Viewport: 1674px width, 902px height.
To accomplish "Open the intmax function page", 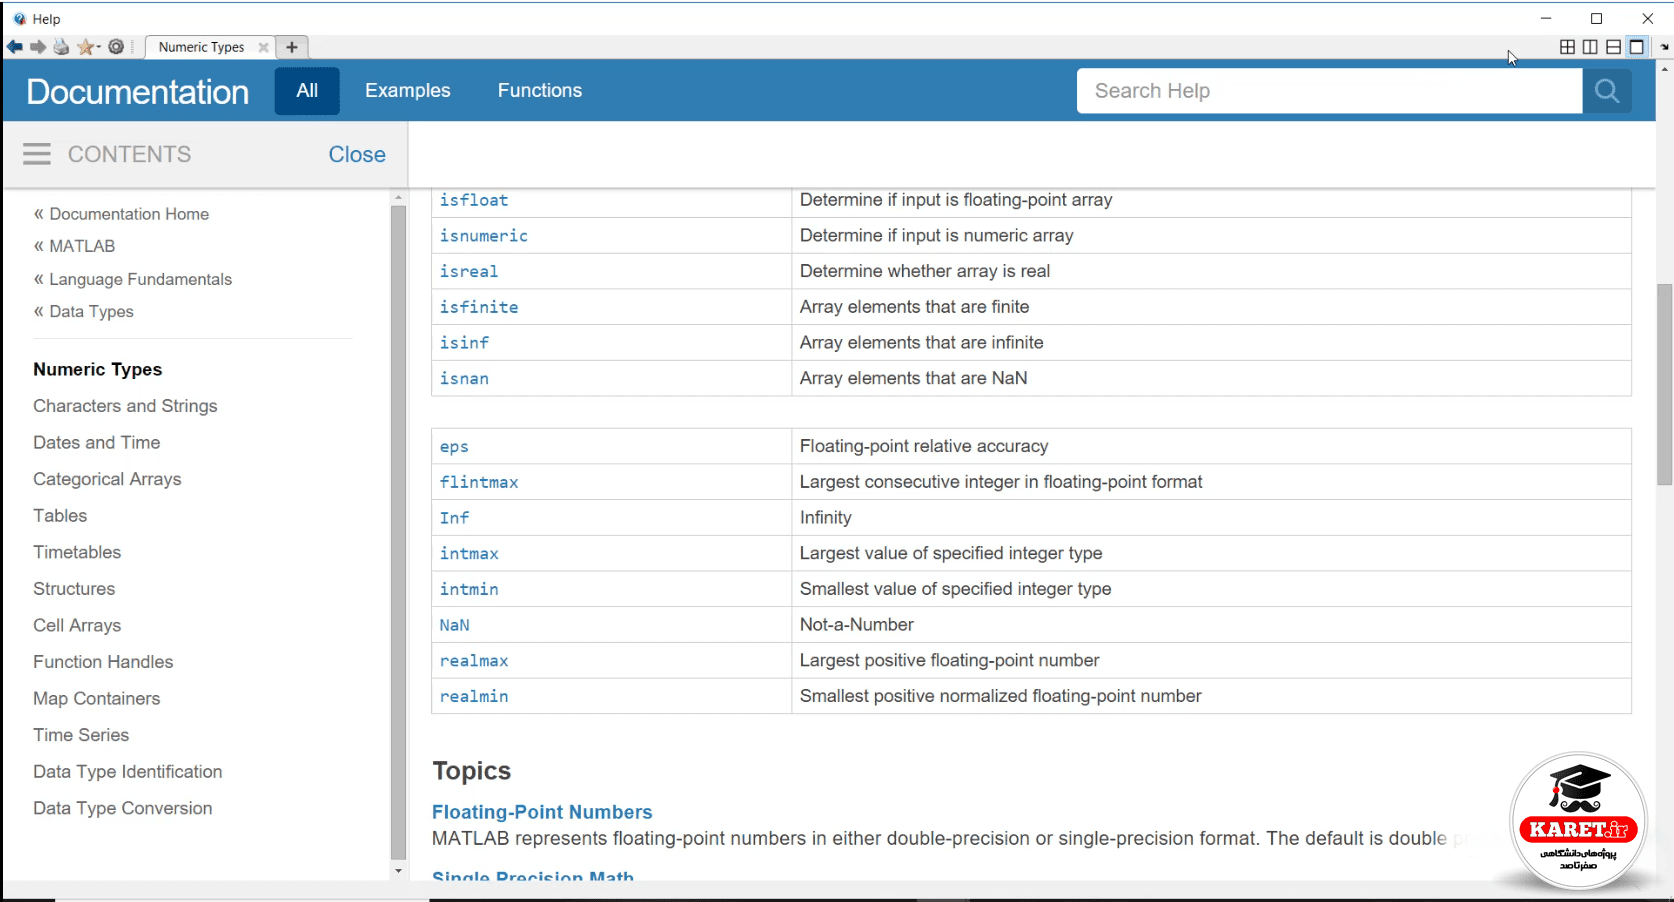I will tap(469, 554).
